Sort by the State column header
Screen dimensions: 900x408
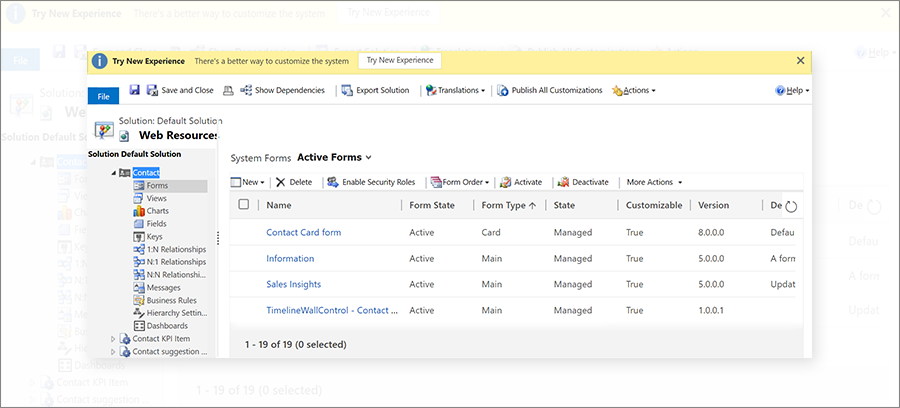click(x=564, y=205)
